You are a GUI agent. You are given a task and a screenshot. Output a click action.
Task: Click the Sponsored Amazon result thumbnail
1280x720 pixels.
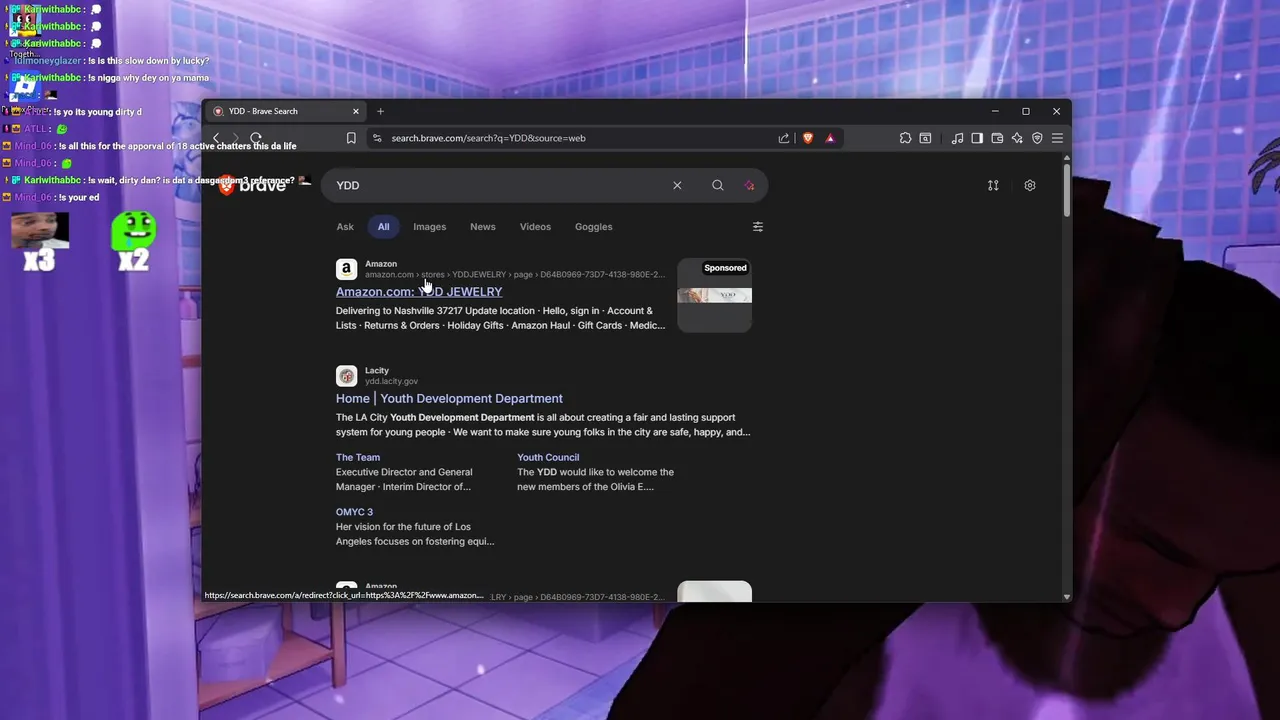pyautogui.click(x=714, y=295)
